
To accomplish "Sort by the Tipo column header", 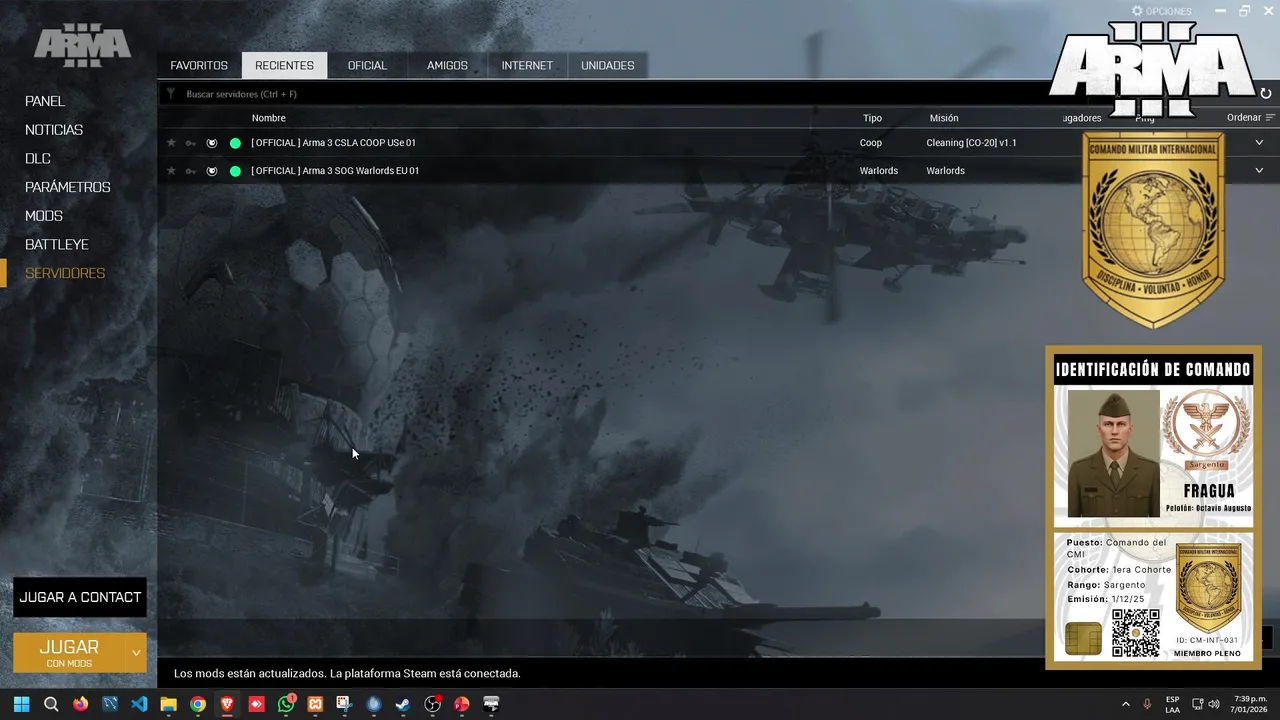I will pyautogui.click(x=873, y=118).
